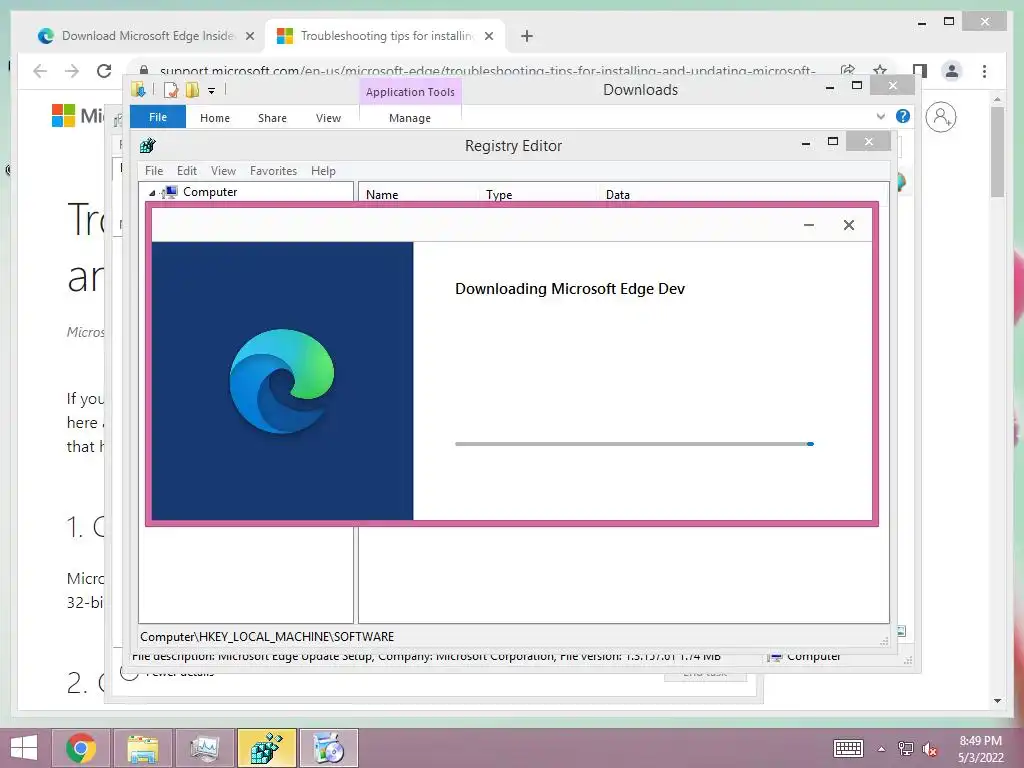Open the Manage tab under Application Tools
This screenshot has height=768, width=1024.
[x=409, y=118]
